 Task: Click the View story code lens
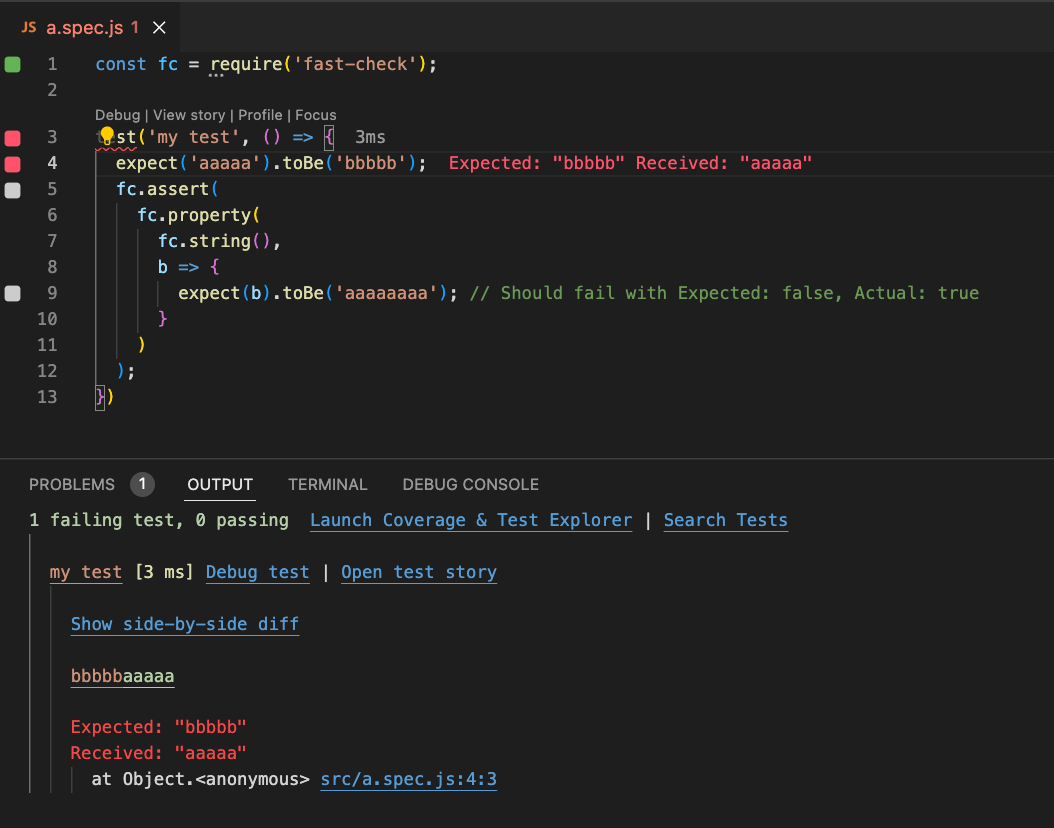(x=189, y=115)
